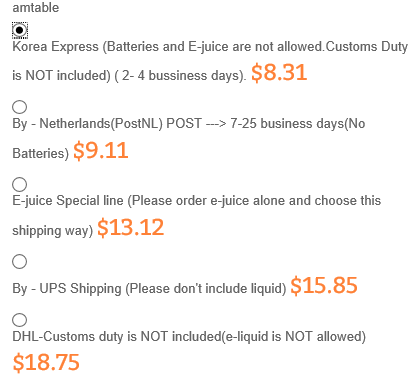Select the E-juice Special line radio button
This screenshot has height=385, width=420.
point(20,184)
